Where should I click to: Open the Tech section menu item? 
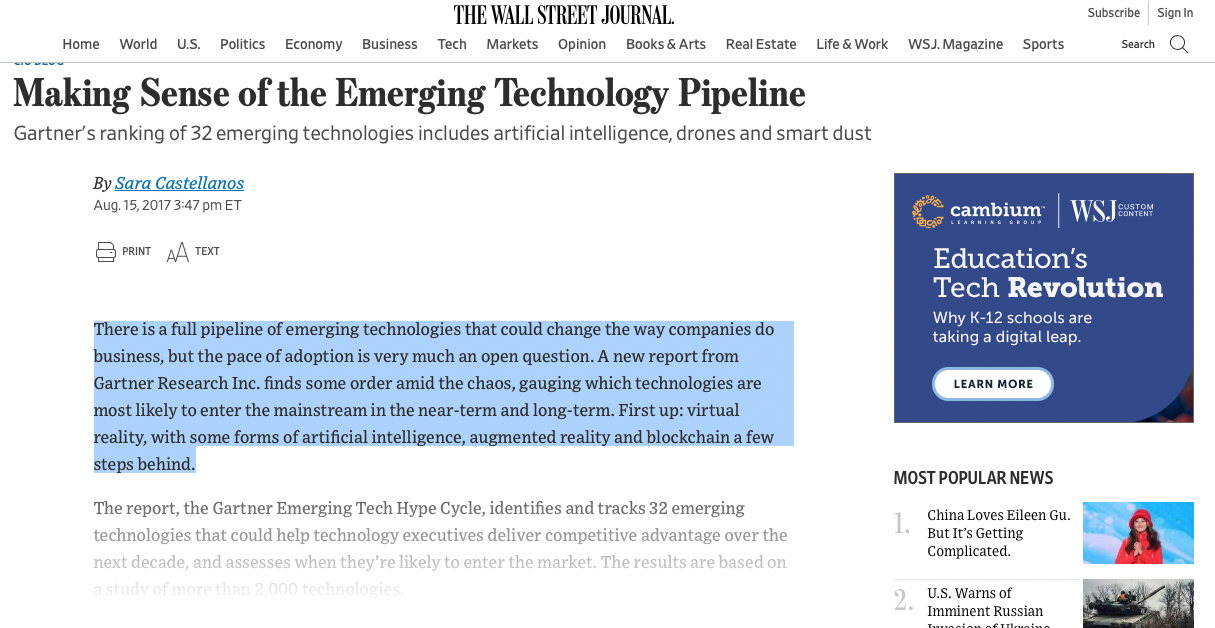click(452, 44)
